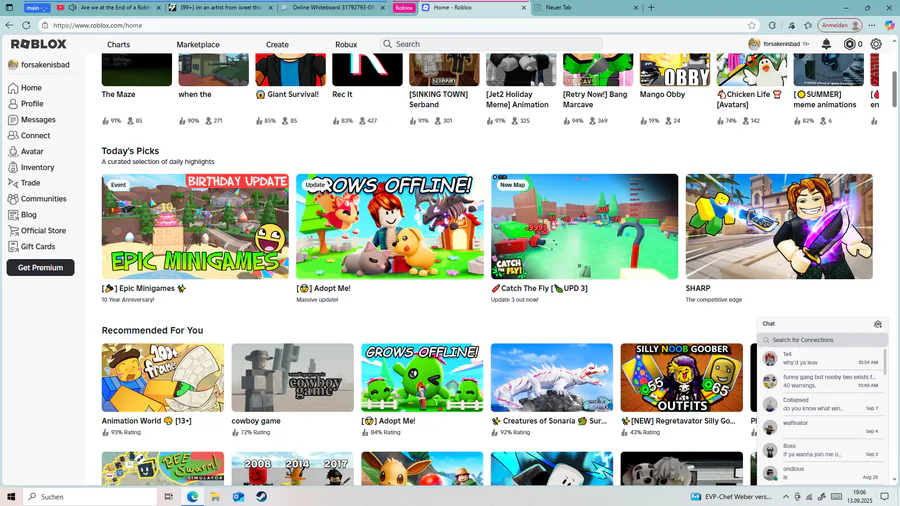Image resolution: width=900 pixels, height=506 pixels.
Task: Open Animation World thumbnail
Action: click(x=163, y=377)
